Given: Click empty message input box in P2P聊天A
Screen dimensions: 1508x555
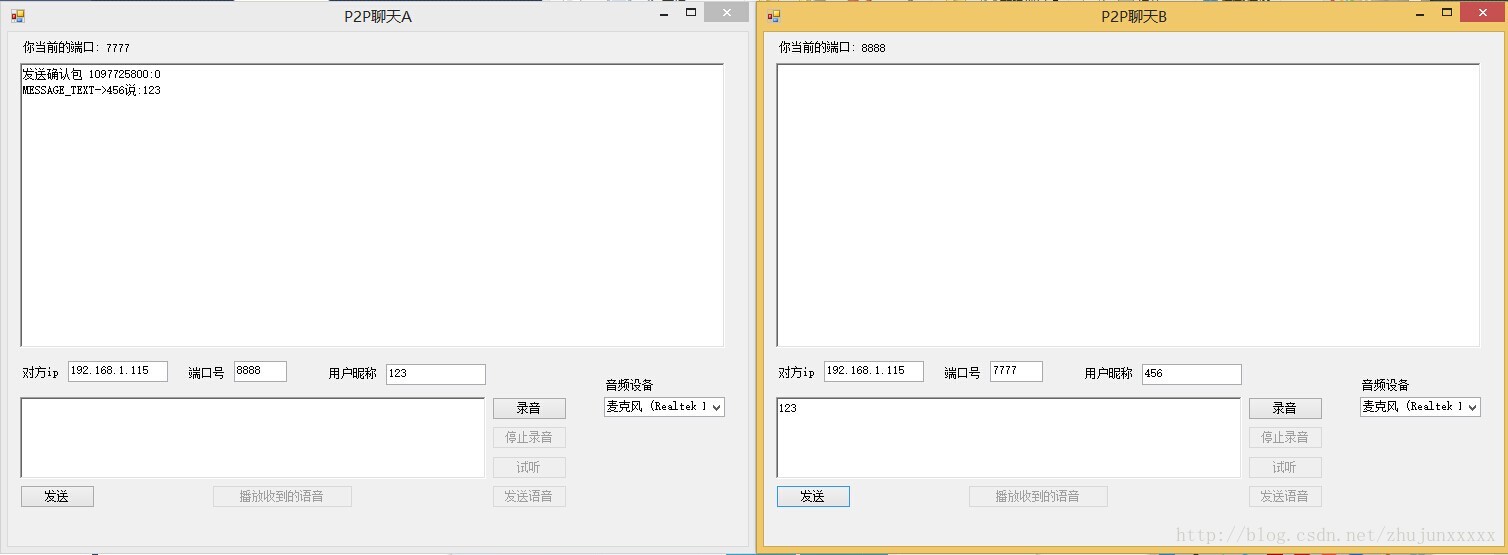Looking at the screenshot, I should click(x=253, y=438).
